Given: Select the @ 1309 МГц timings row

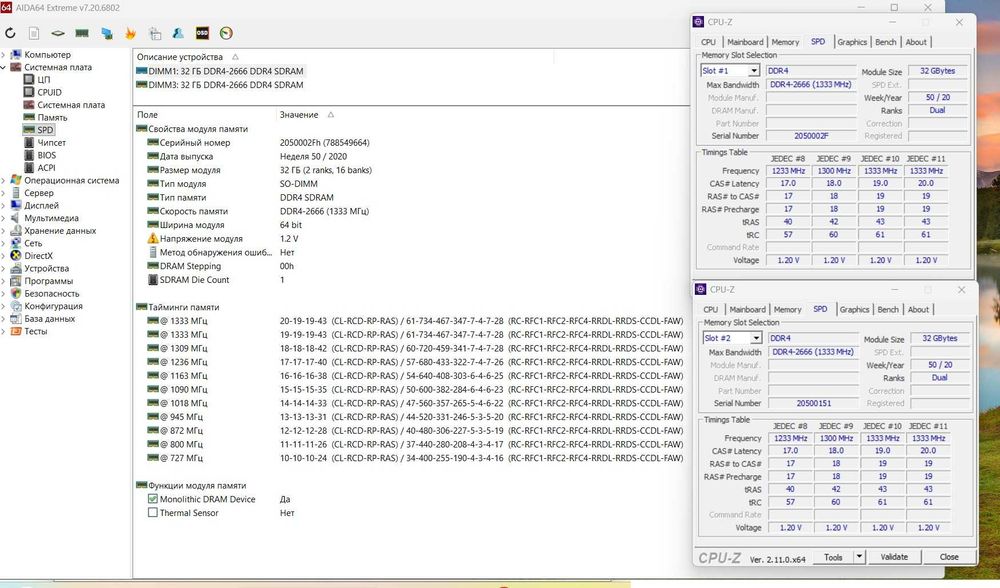Looking at the screenshot, I should 415,348.
